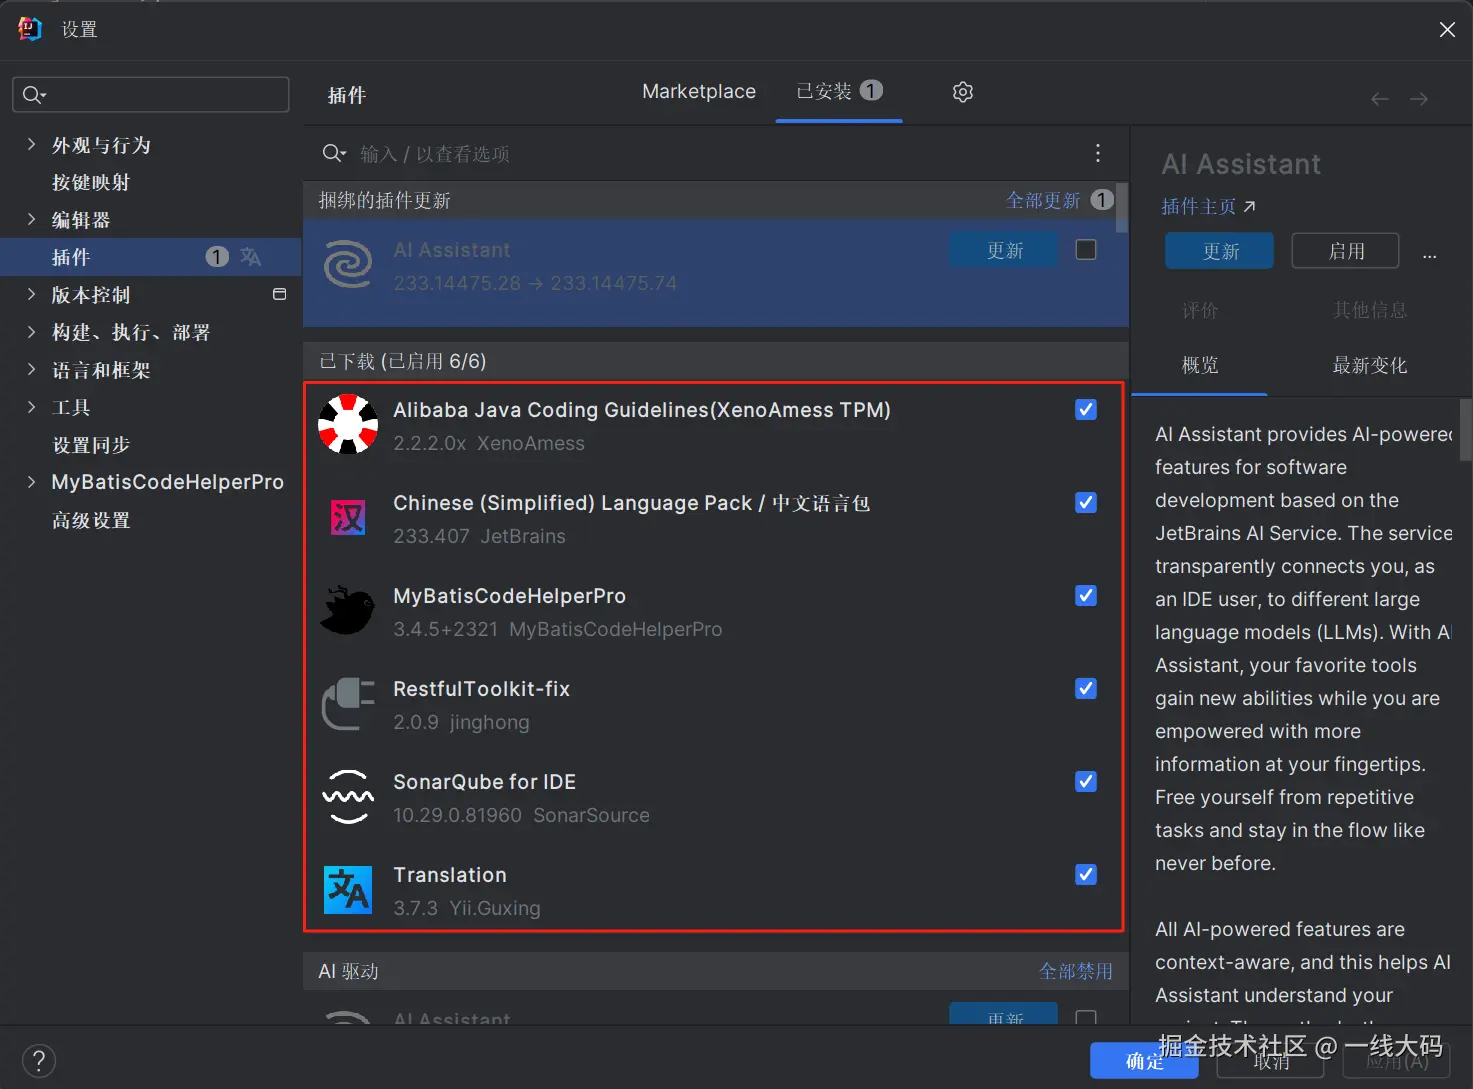This screenshot has width=1473, height=1089.
Task: Click the Alibaba Java Coding Guidelines plugin icon
Action: pos(348,424)
